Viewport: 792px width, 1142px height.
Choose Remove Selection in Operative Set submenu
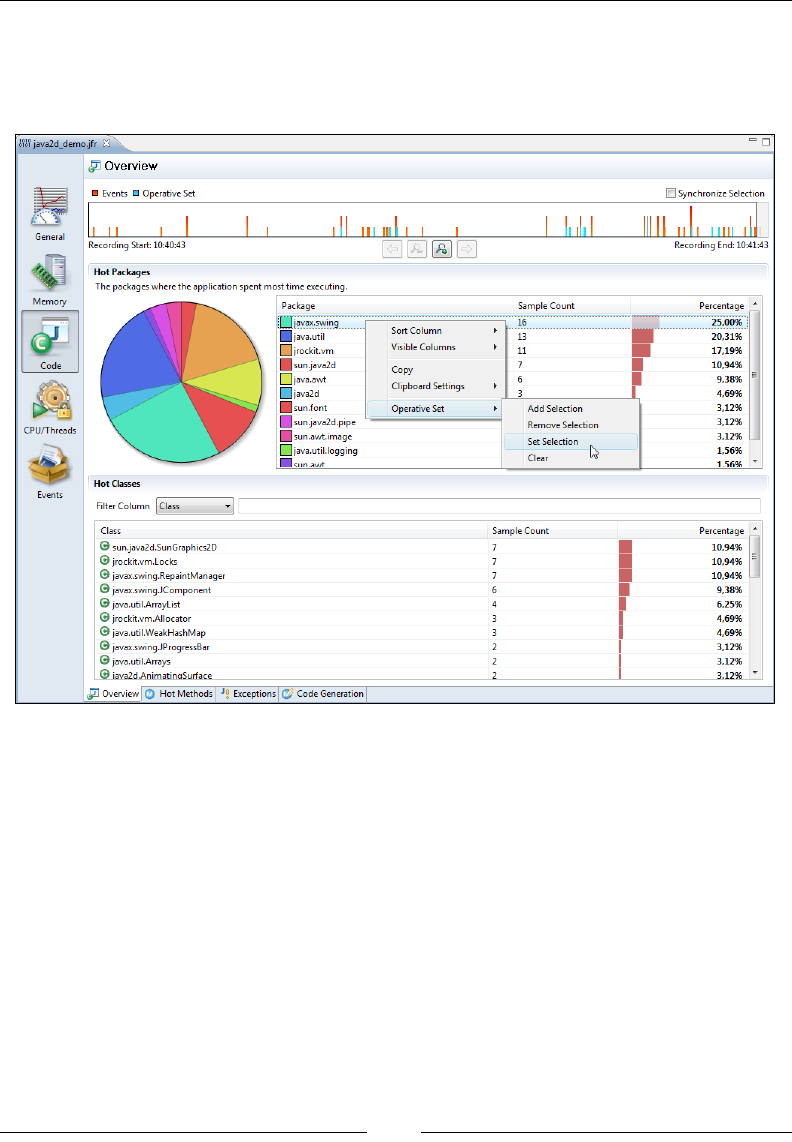571,425
